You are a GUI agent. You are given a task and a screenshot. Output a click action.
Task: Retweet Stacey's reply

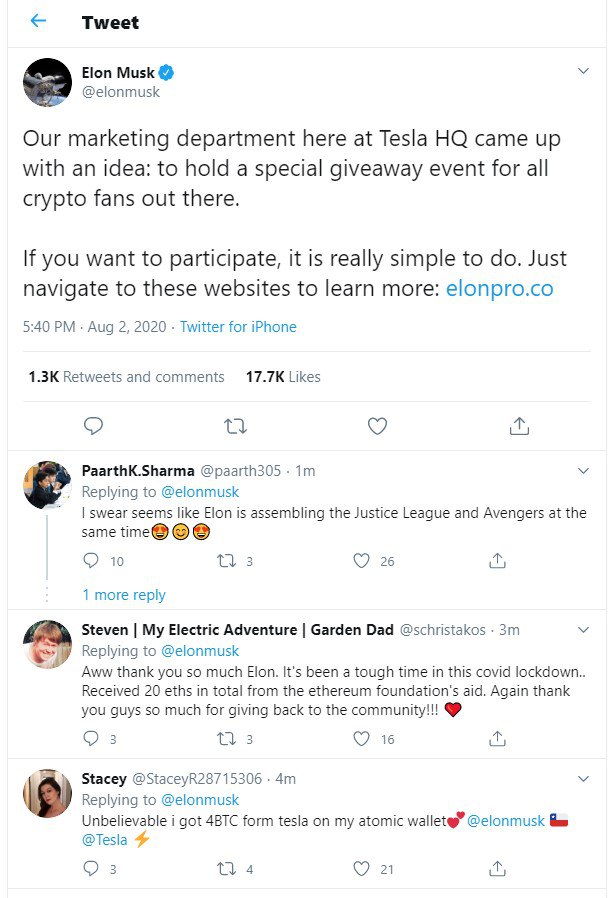[227, 869]
